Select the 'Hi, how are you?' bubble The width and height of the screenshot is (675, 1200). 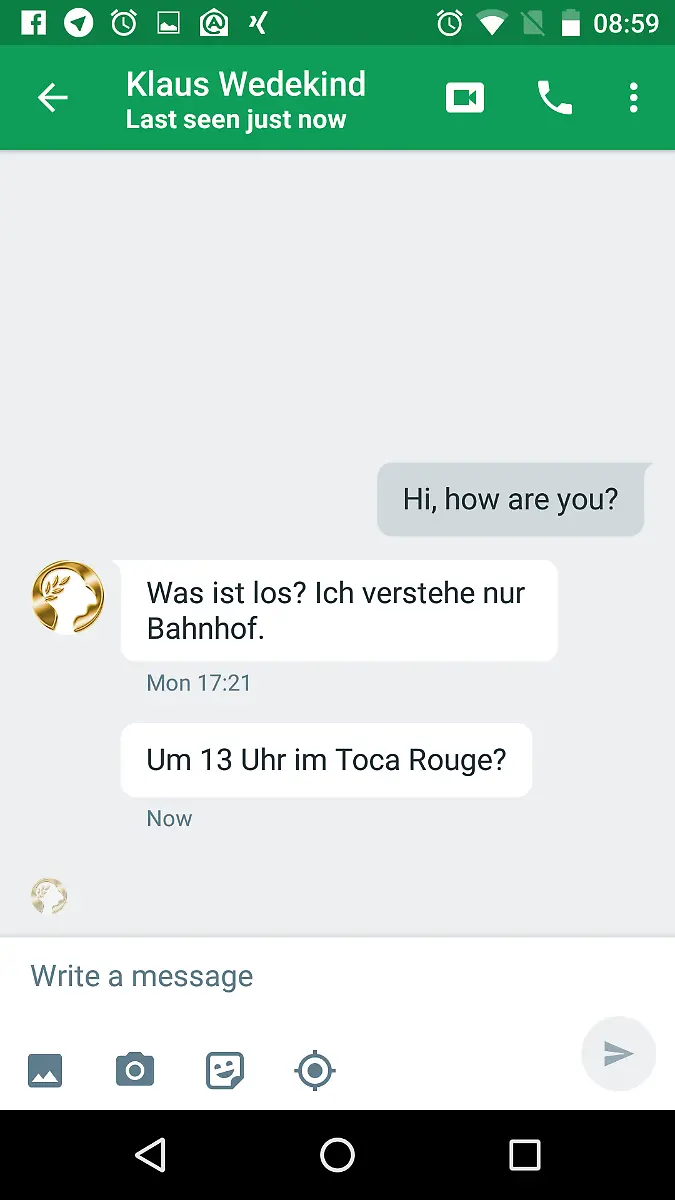tap(511, 499)
